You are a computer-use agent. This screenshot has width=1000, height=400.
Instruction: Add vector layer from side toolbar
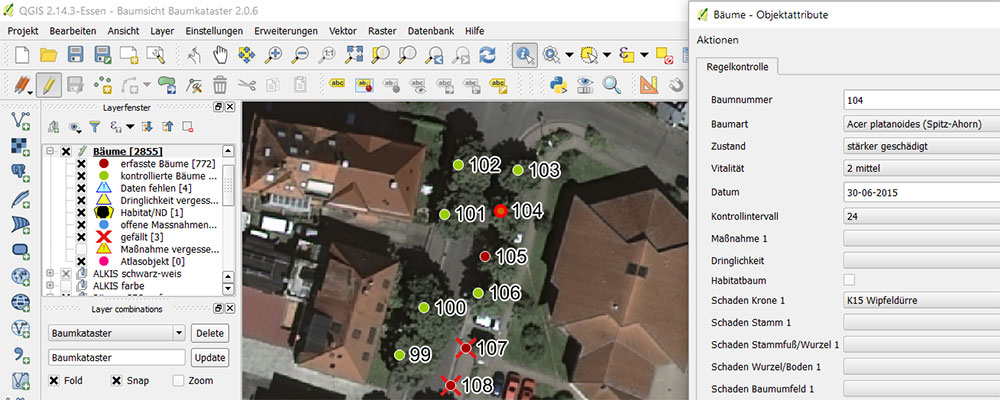click(20, 119)
